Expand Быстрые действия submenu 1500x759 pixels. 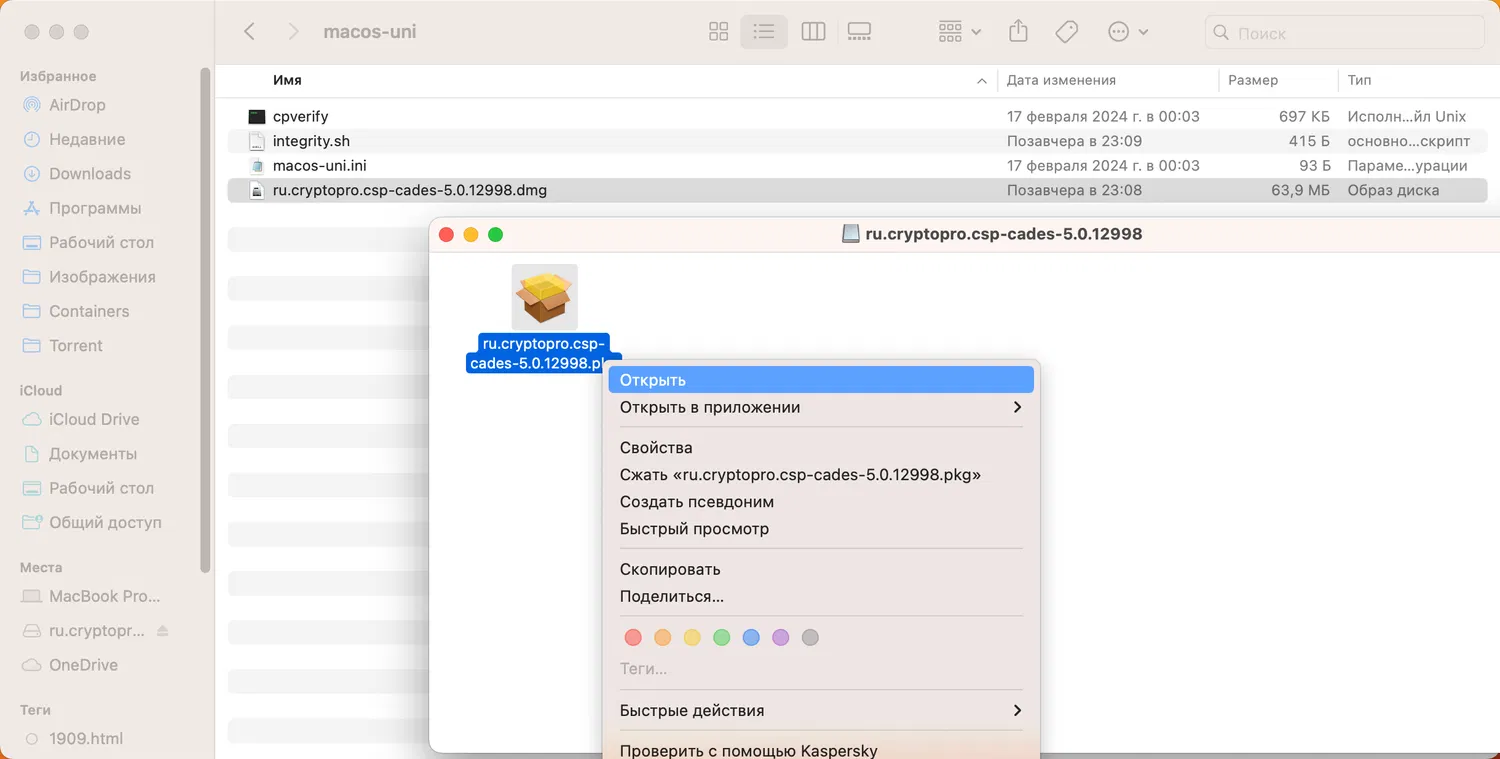[821, 710]
